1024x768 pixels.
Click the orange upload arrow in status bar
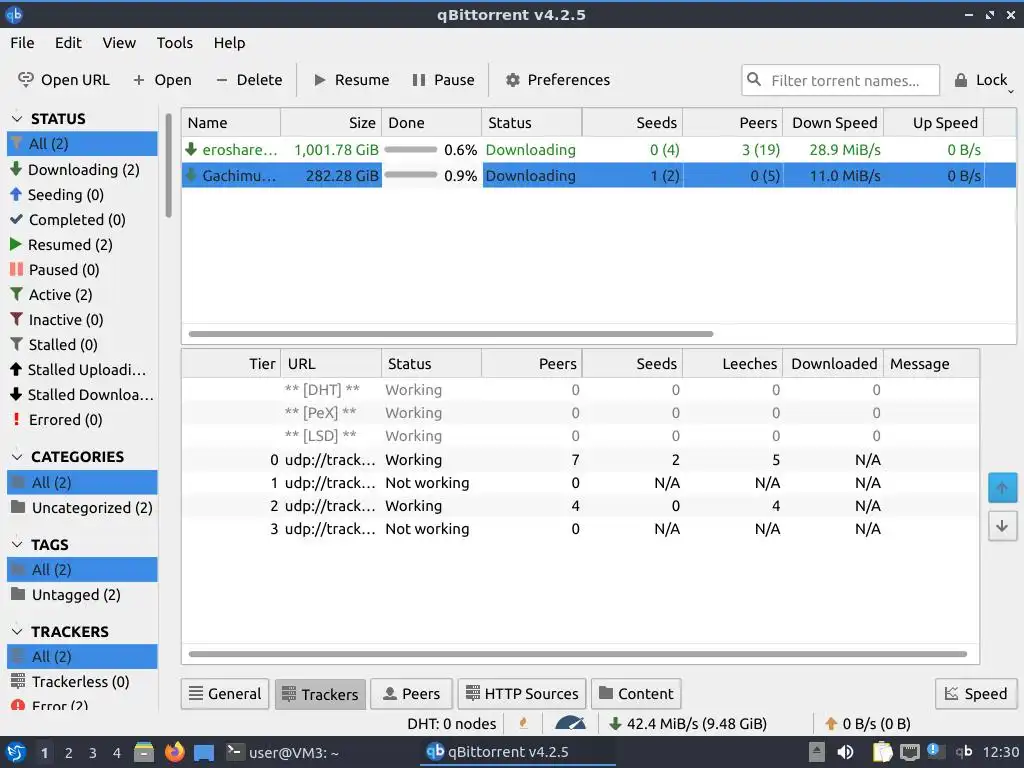pyautogui.click(x=831, y=724)
